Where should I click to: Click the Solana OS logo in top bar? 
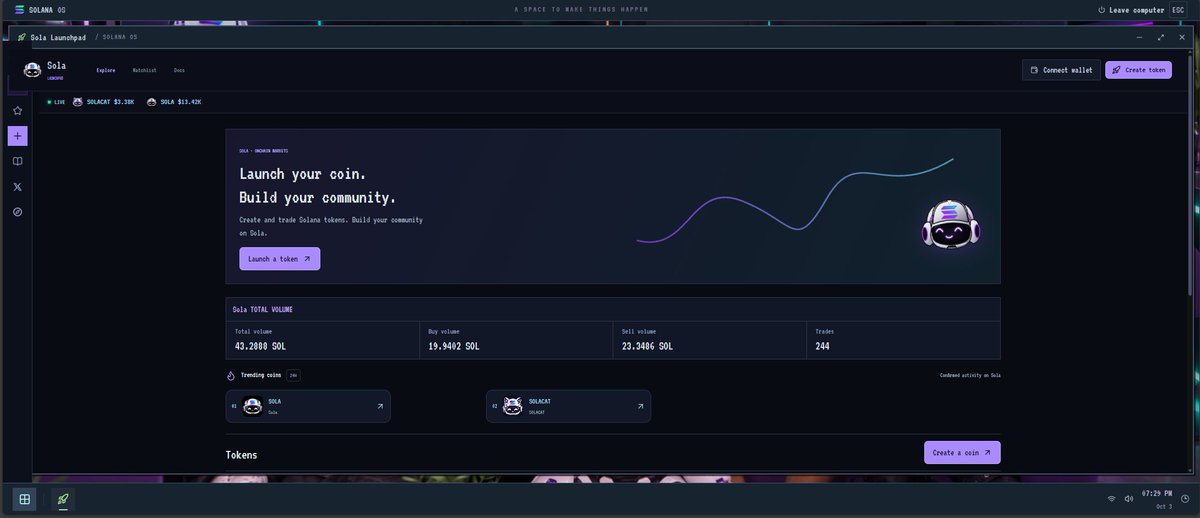pyautogui.click(x=20, y=10)
